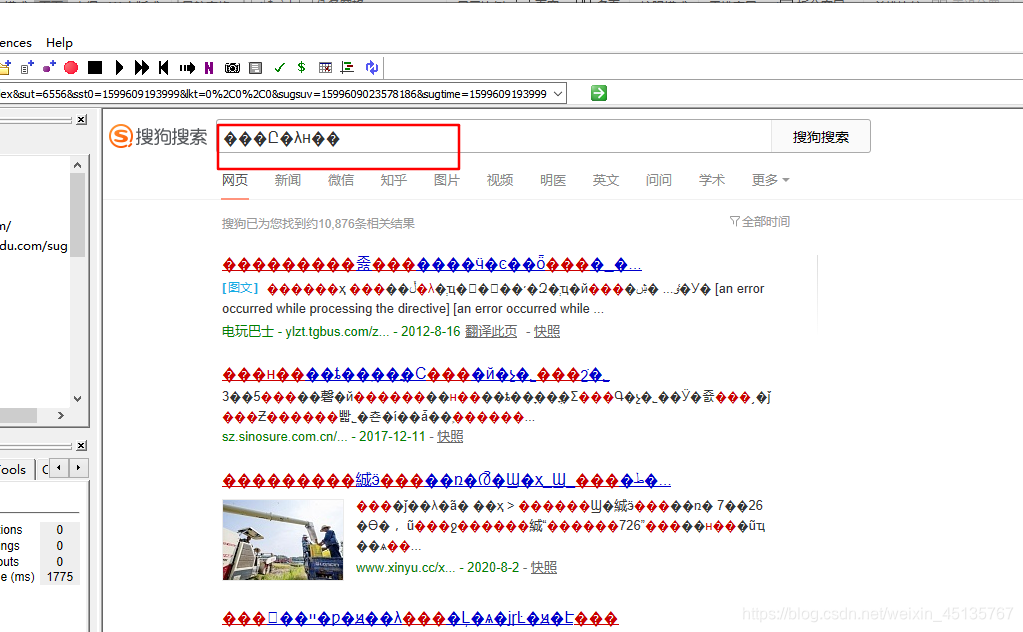Image resolution: width=1023 pixels, height=632 pixels.
Task: Click the tab strip left arrow
Action: coord(59,468)
